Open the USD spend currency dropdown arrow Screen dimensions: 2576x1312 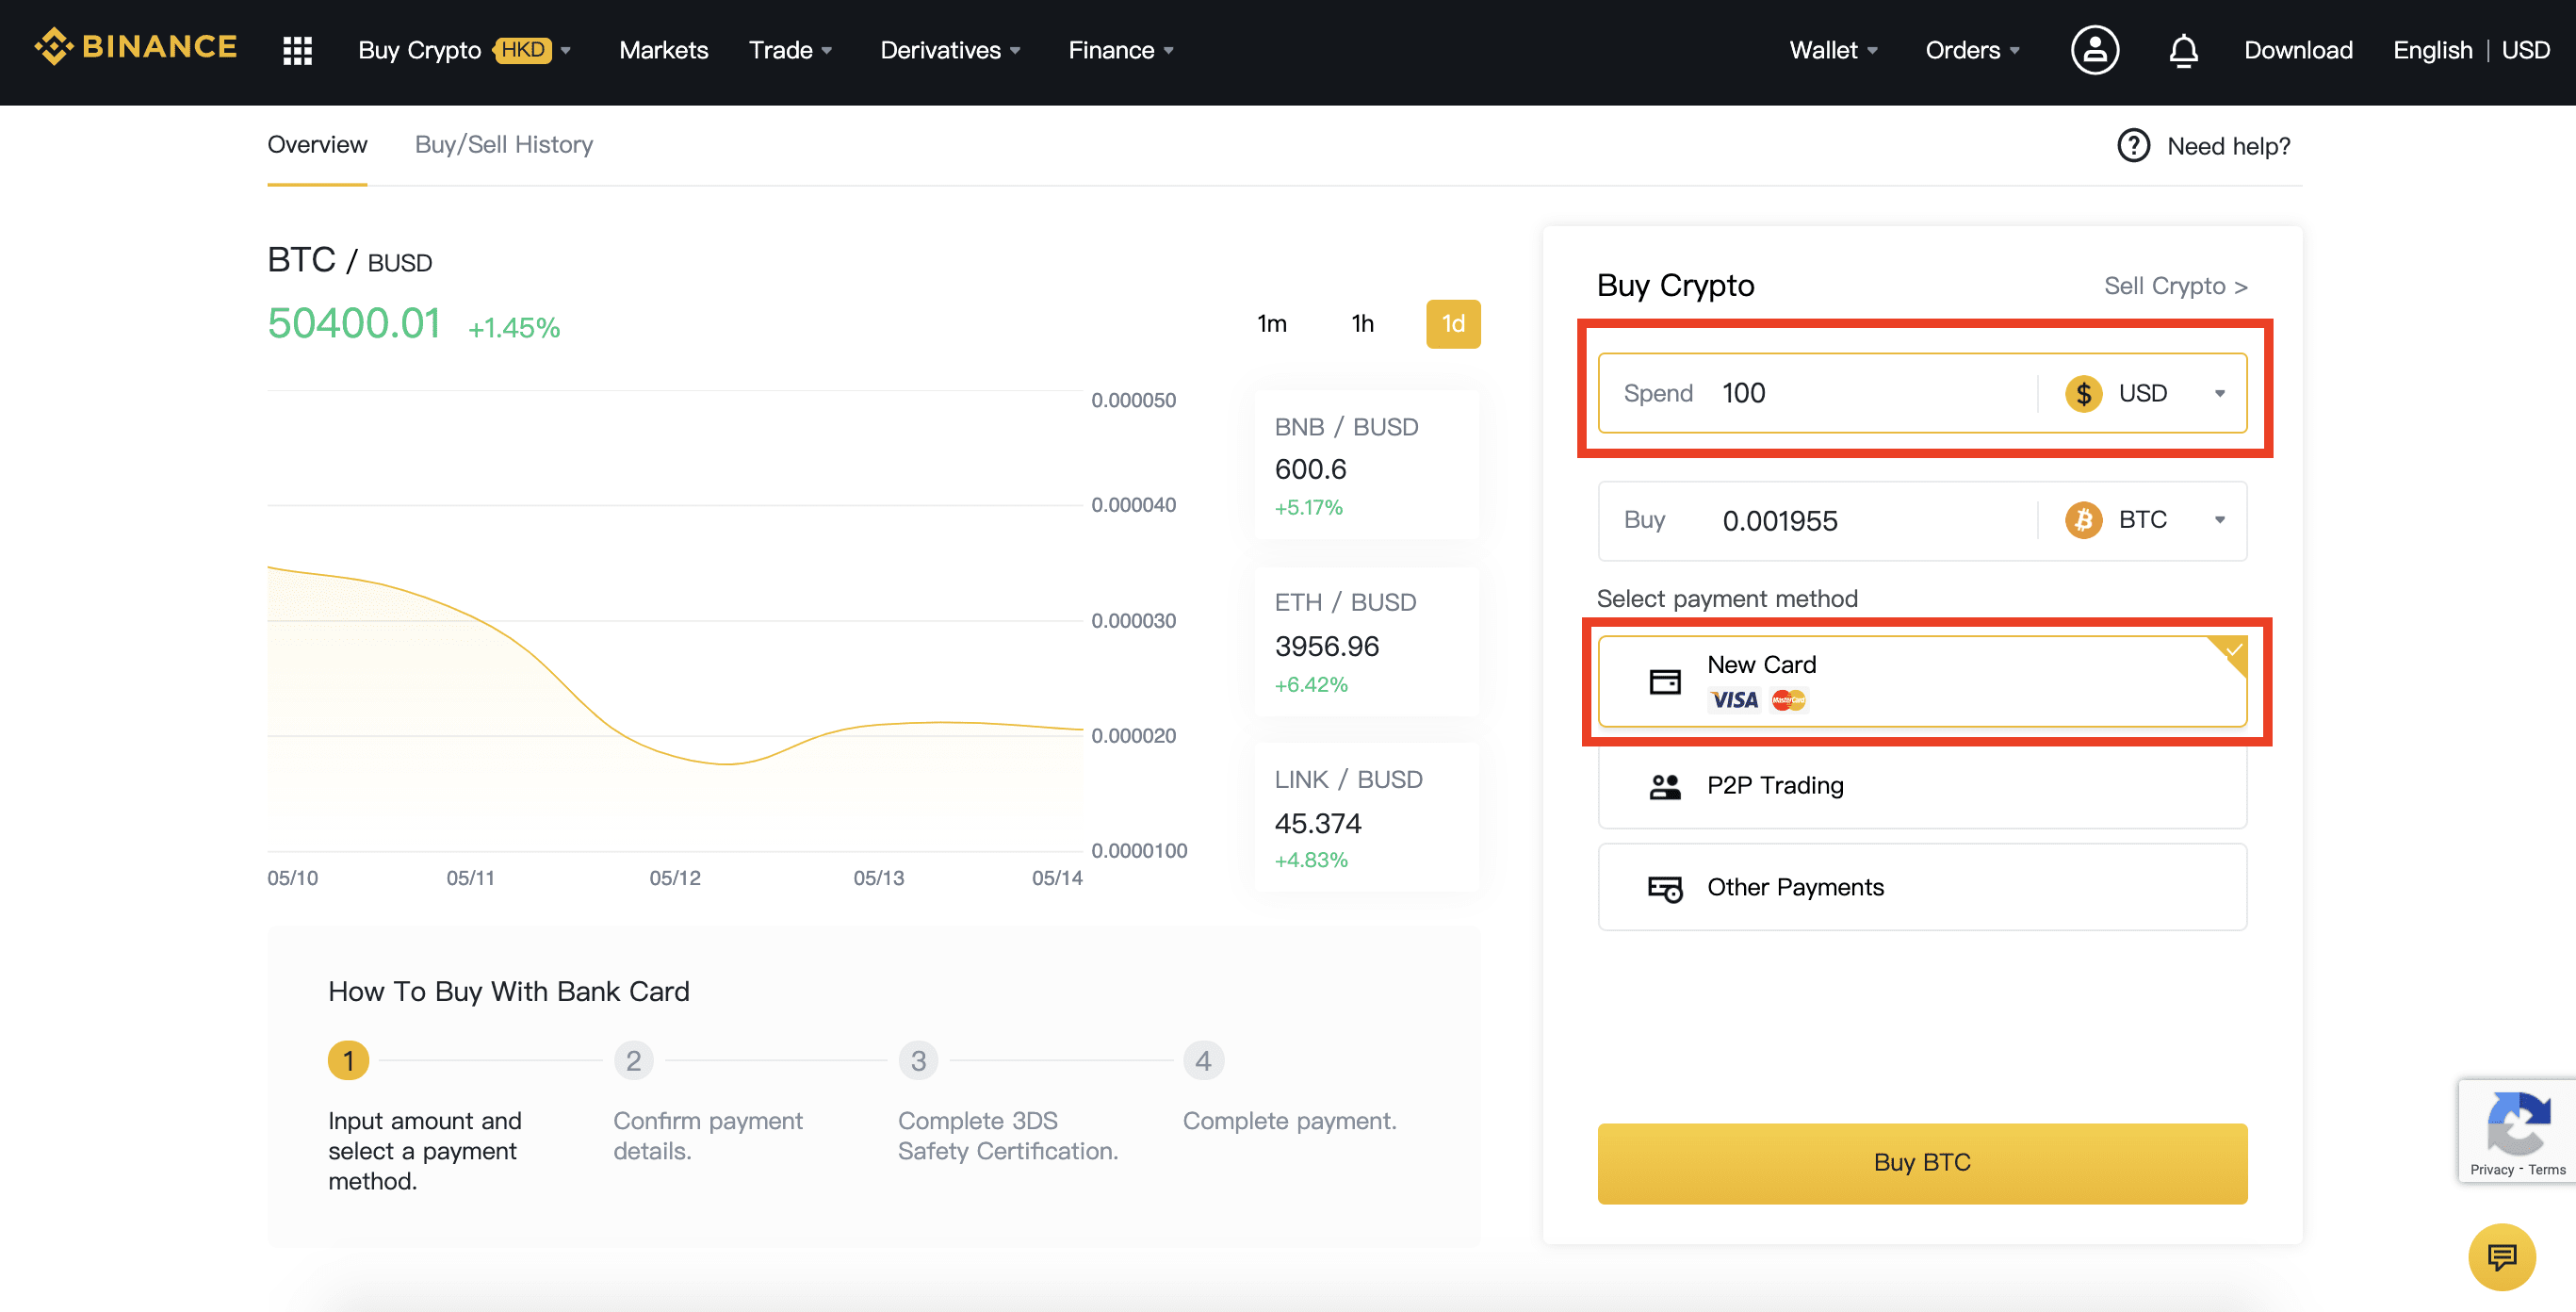click(x=2219, y=394)
